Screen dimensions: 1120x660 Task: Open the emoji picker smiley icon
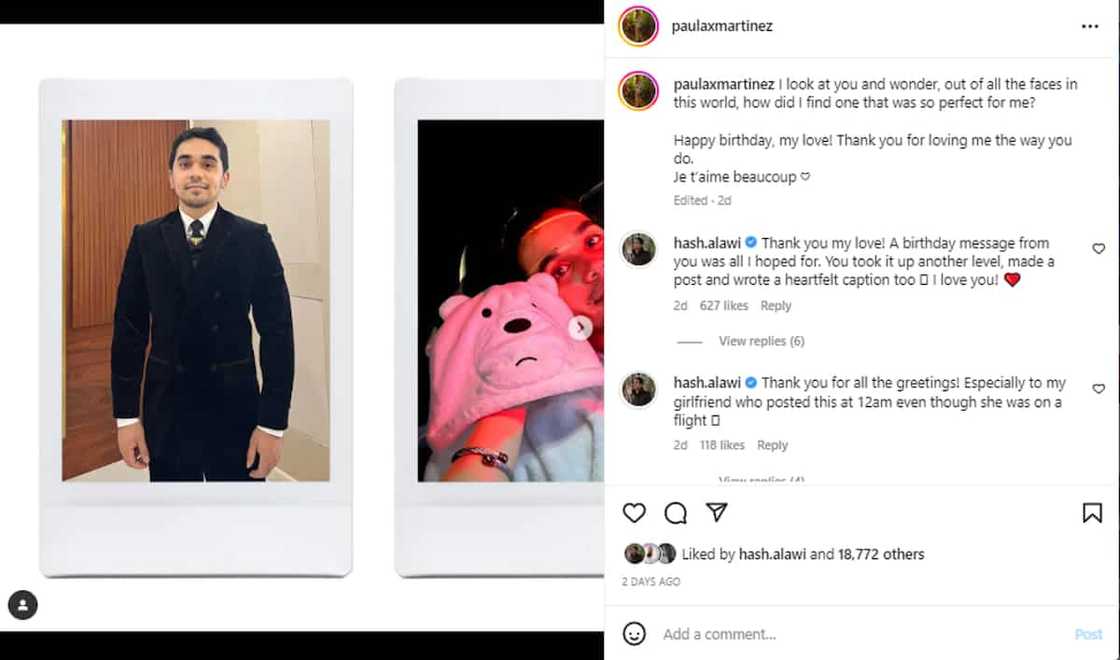pos(634,634)
